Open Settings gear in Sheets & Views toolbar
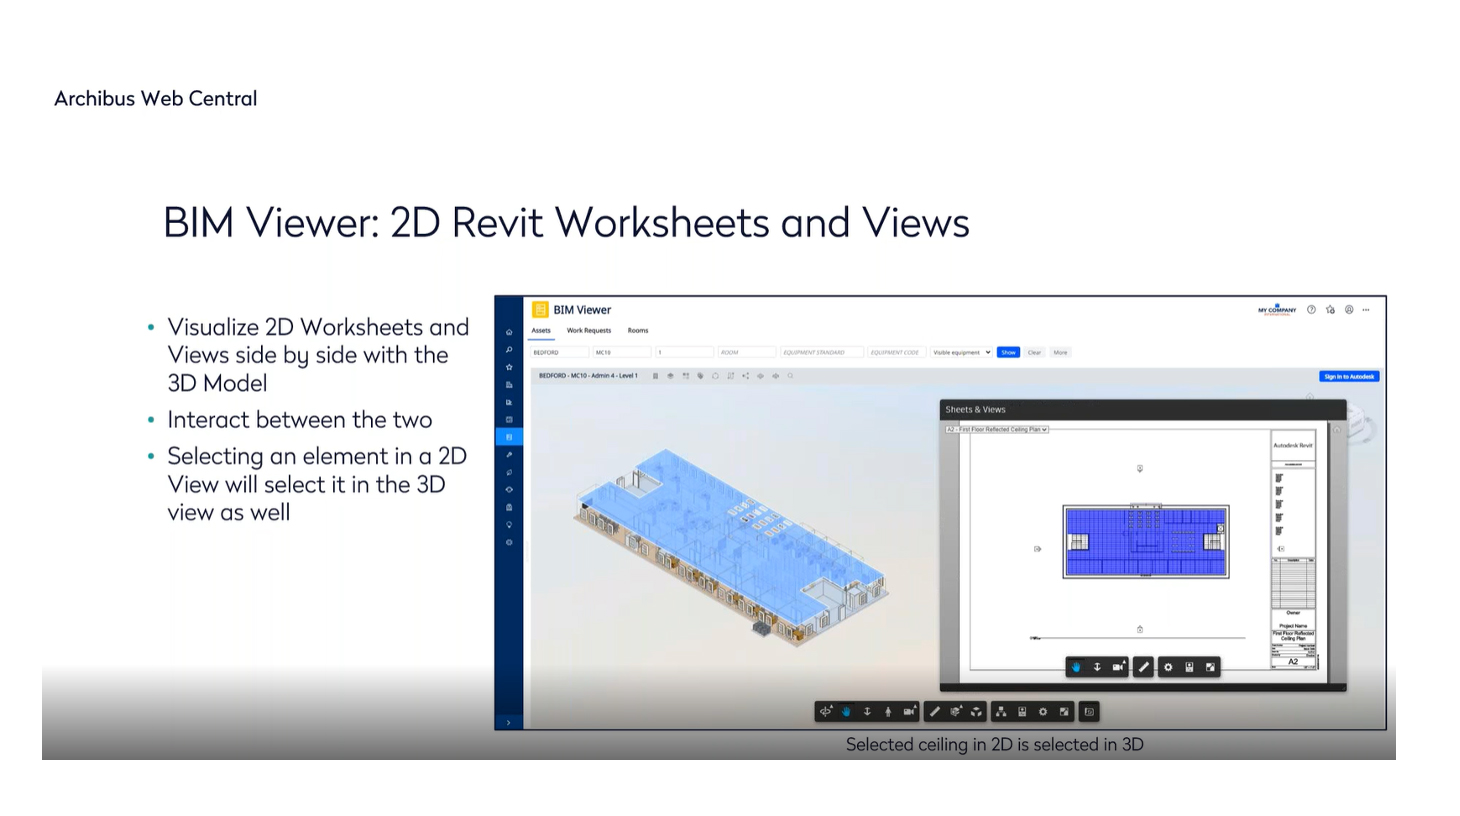This screenshot has height=816, width=1460. [1168, 667]
